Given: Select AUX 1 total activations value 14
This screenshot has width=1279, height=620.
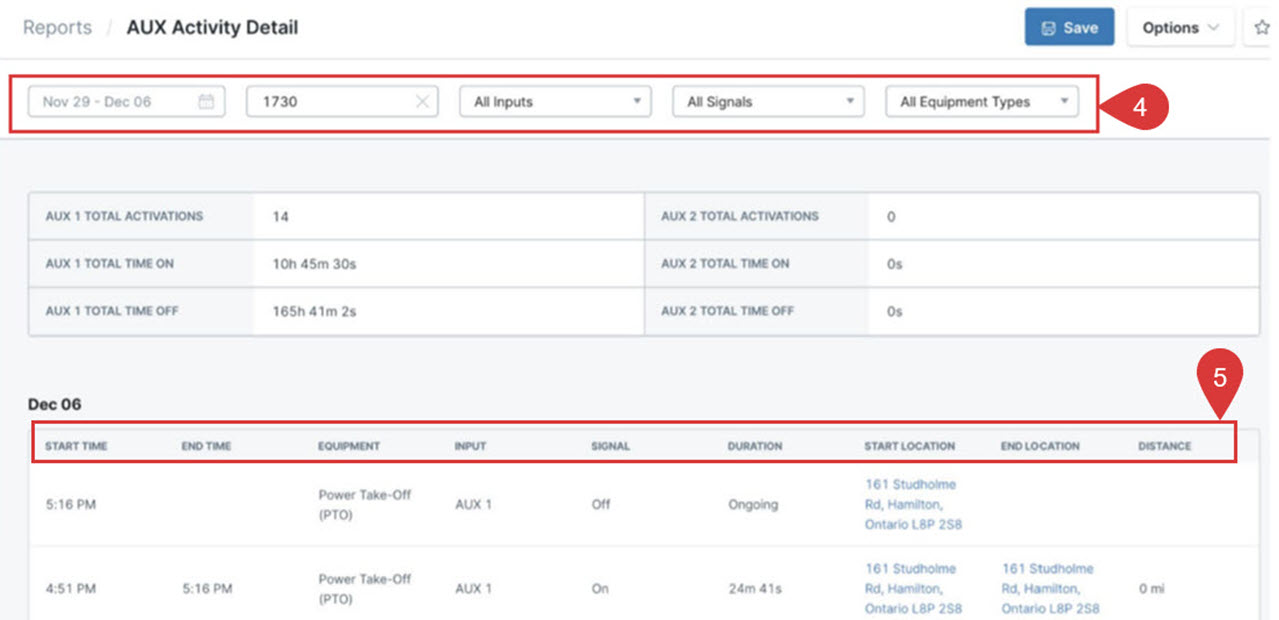Looking at the screenshot, I should [280, 216].
